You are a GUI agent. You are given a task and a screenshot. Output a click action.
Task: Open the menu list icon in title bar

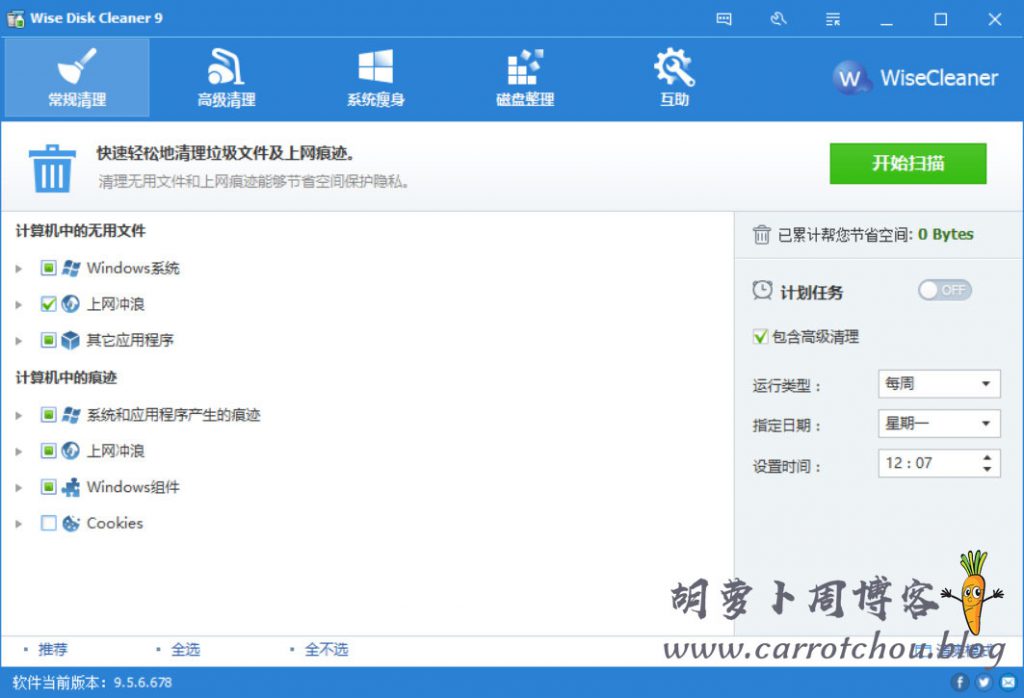[833, 19]
